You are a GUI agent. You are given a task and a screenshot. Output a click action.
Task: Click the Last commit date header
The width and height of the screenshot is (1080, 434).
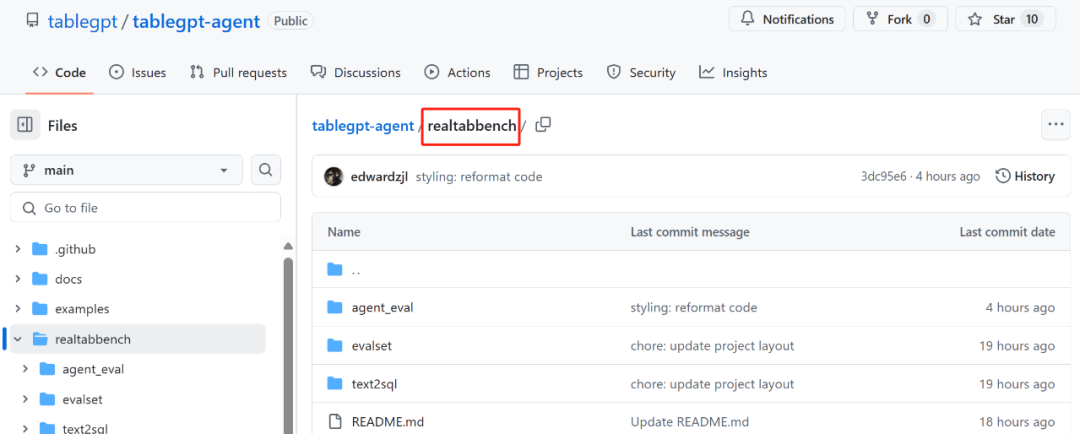tap(1007, 232)
